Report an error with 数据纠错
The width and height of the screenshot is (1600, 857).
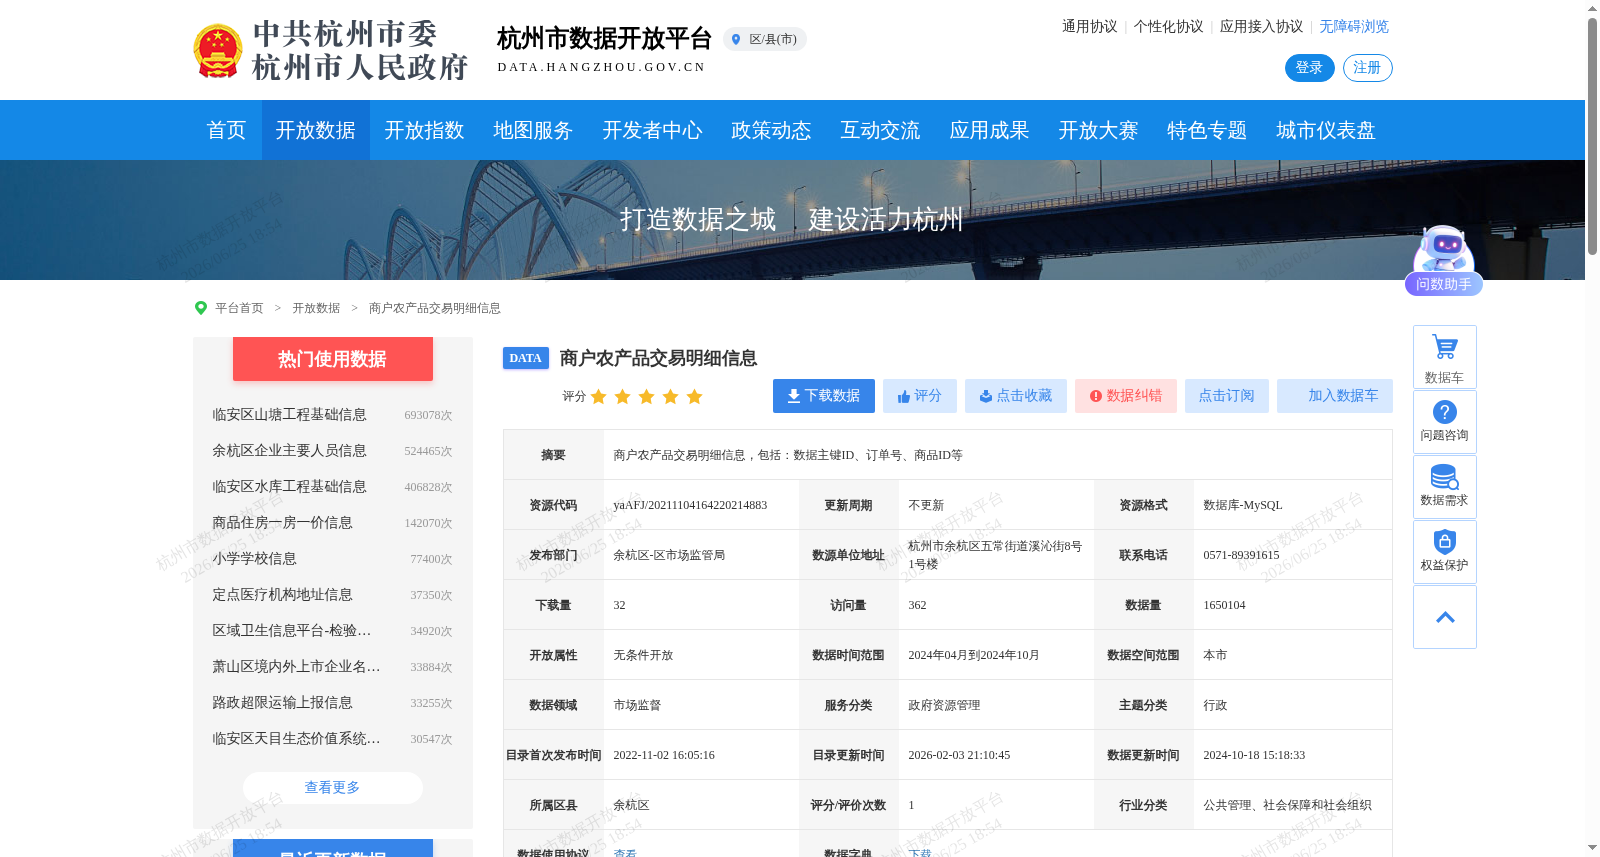pyautogui.click(x=1126, y=396)
